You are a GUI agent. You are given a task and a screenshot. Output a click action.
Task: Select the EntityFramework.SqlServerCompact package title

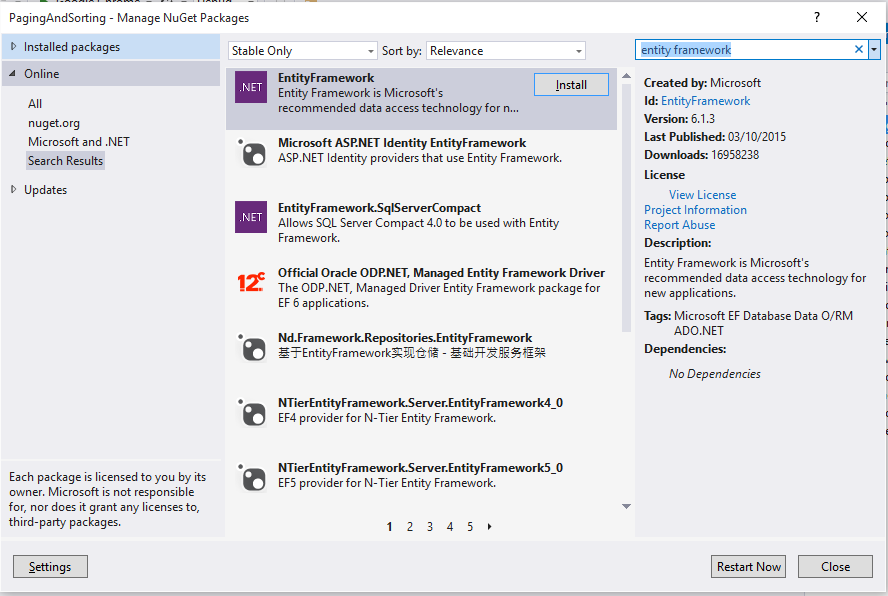[379, 208]
